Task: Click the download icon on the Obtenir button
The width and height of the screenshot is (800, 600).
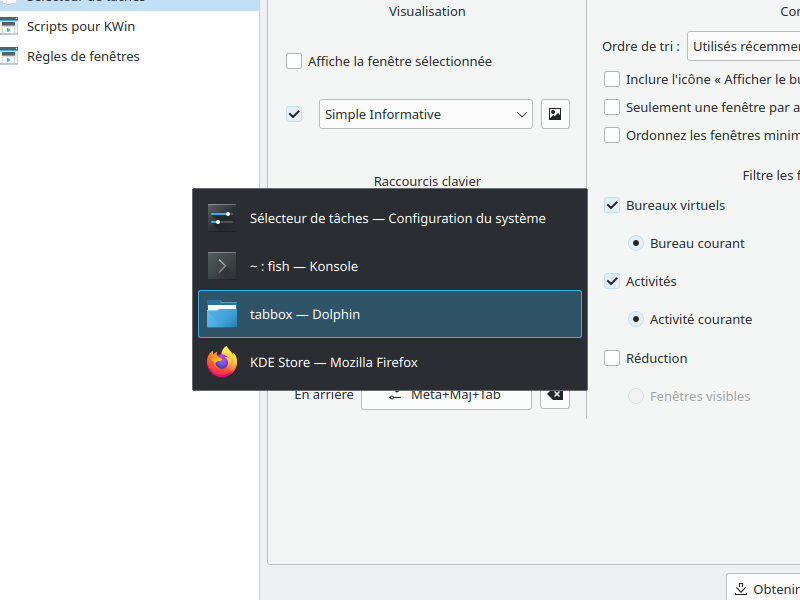Action: click(x=742, y=588)
